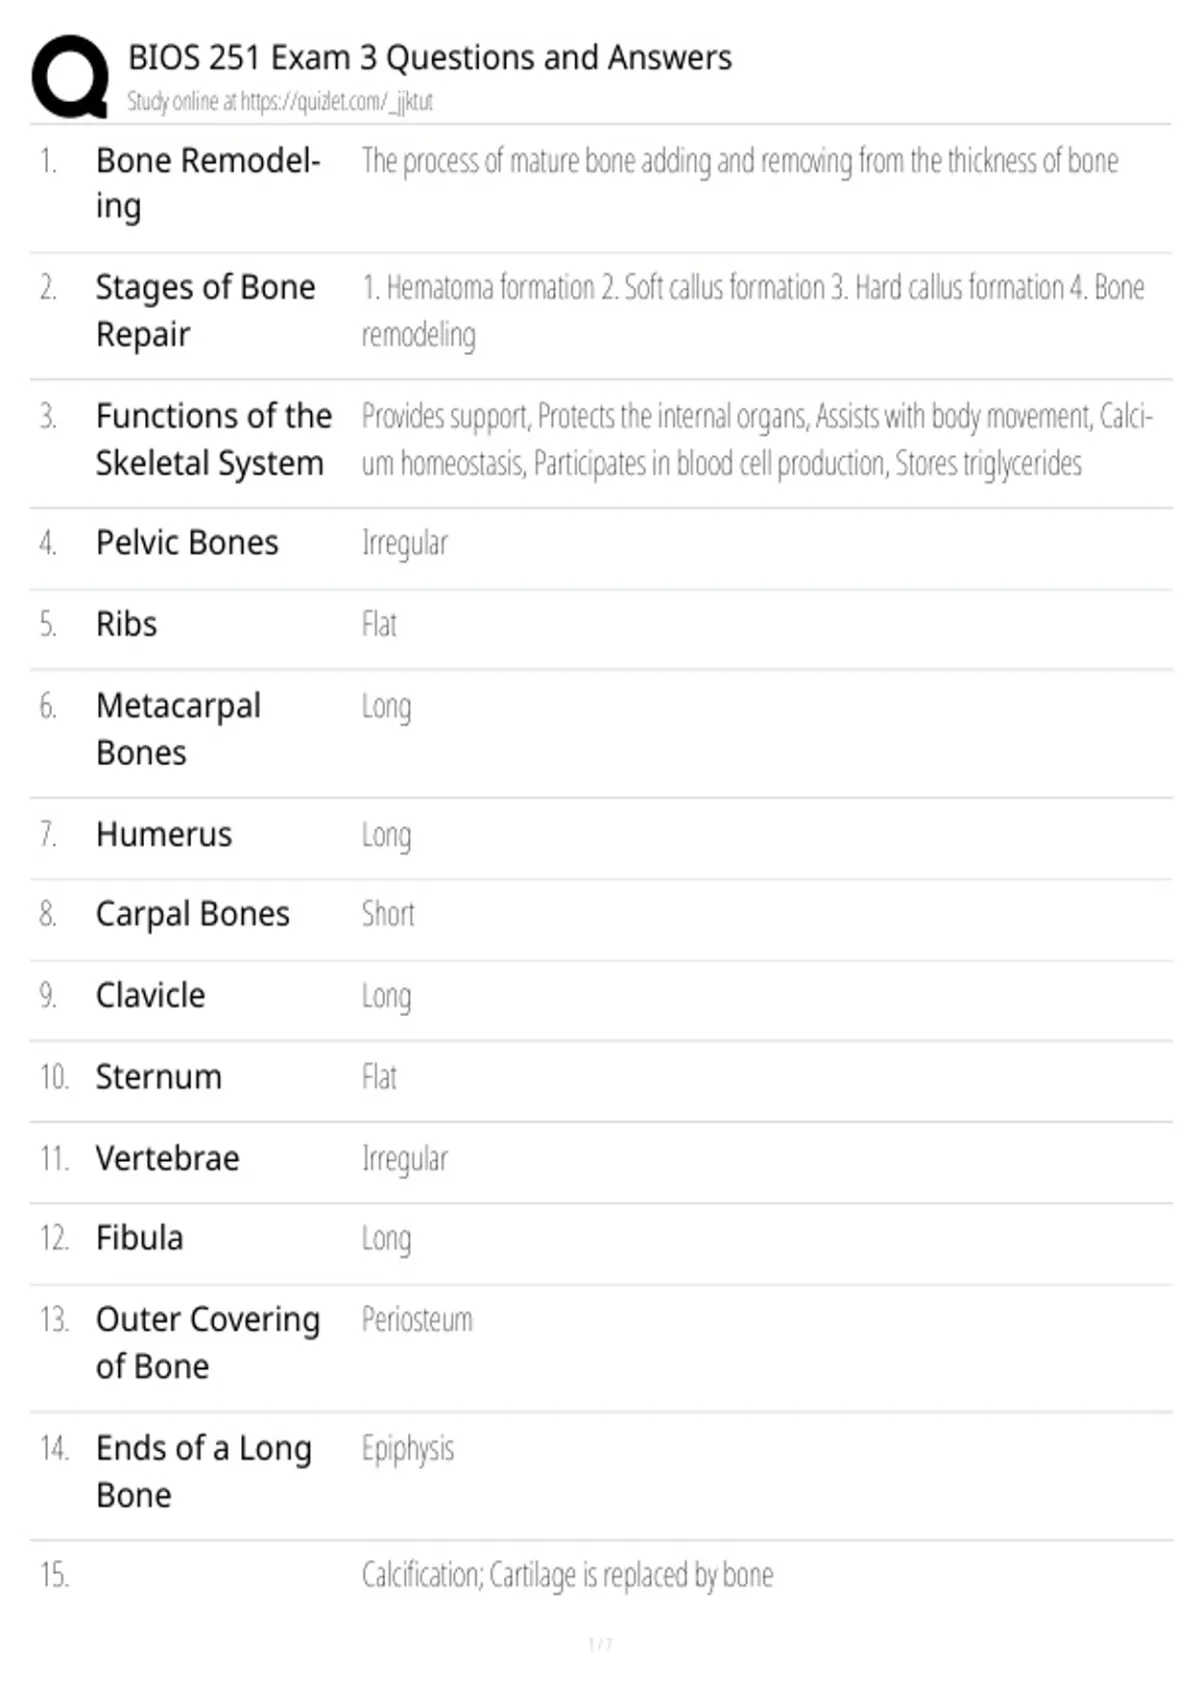Click the Pelvic Bones term
The height and width of the screenshot is (1700, 1200).
tap(187, 543)
